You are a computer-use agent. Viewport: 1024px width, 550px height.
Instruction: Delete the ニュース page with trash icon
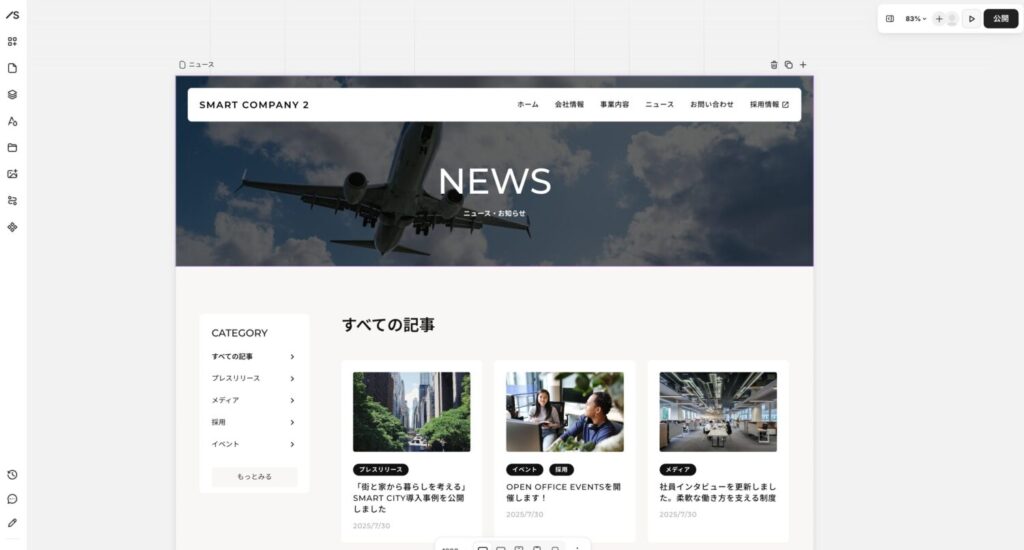pos(774,65)
